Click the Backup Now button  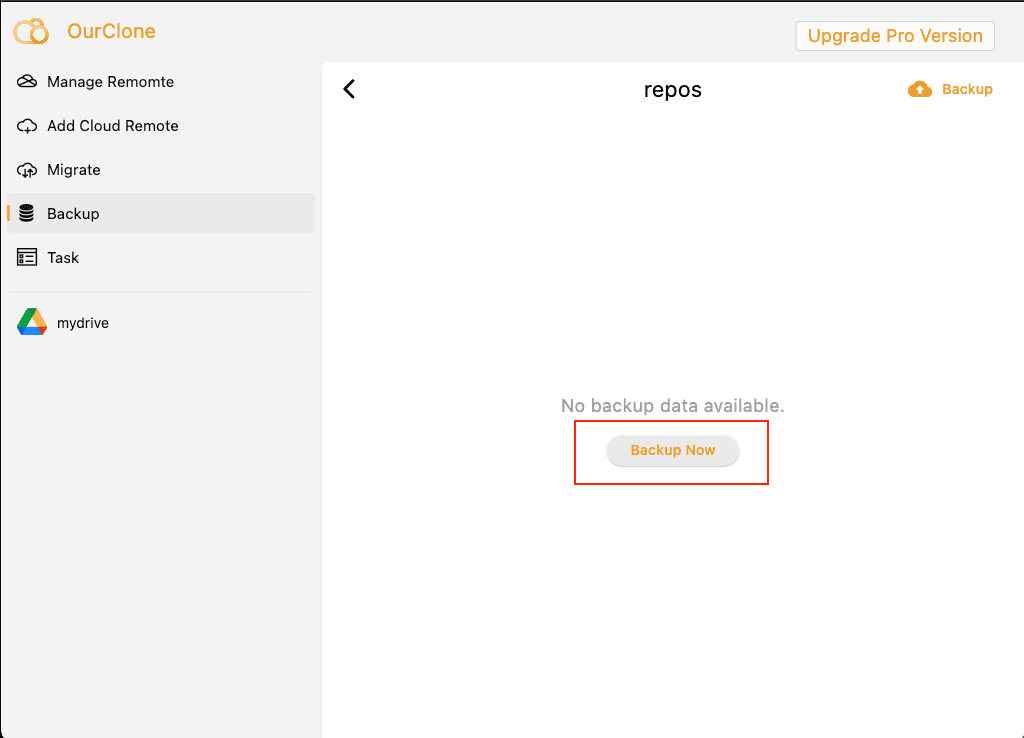tap(673, 451)
